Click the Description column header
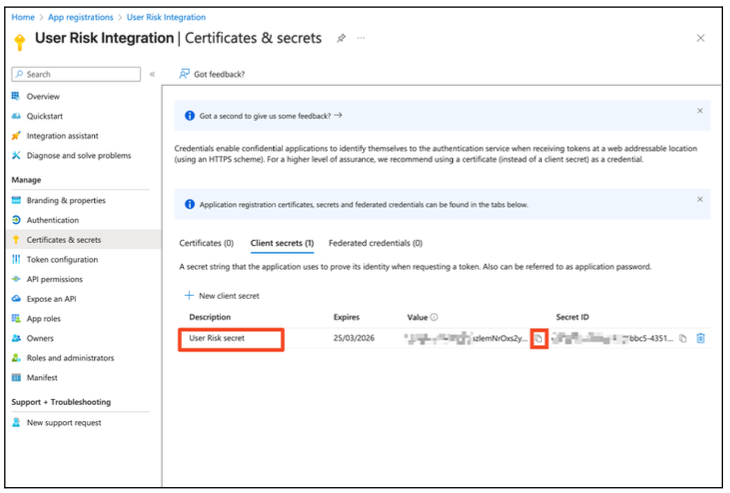 tap(210, 317)
